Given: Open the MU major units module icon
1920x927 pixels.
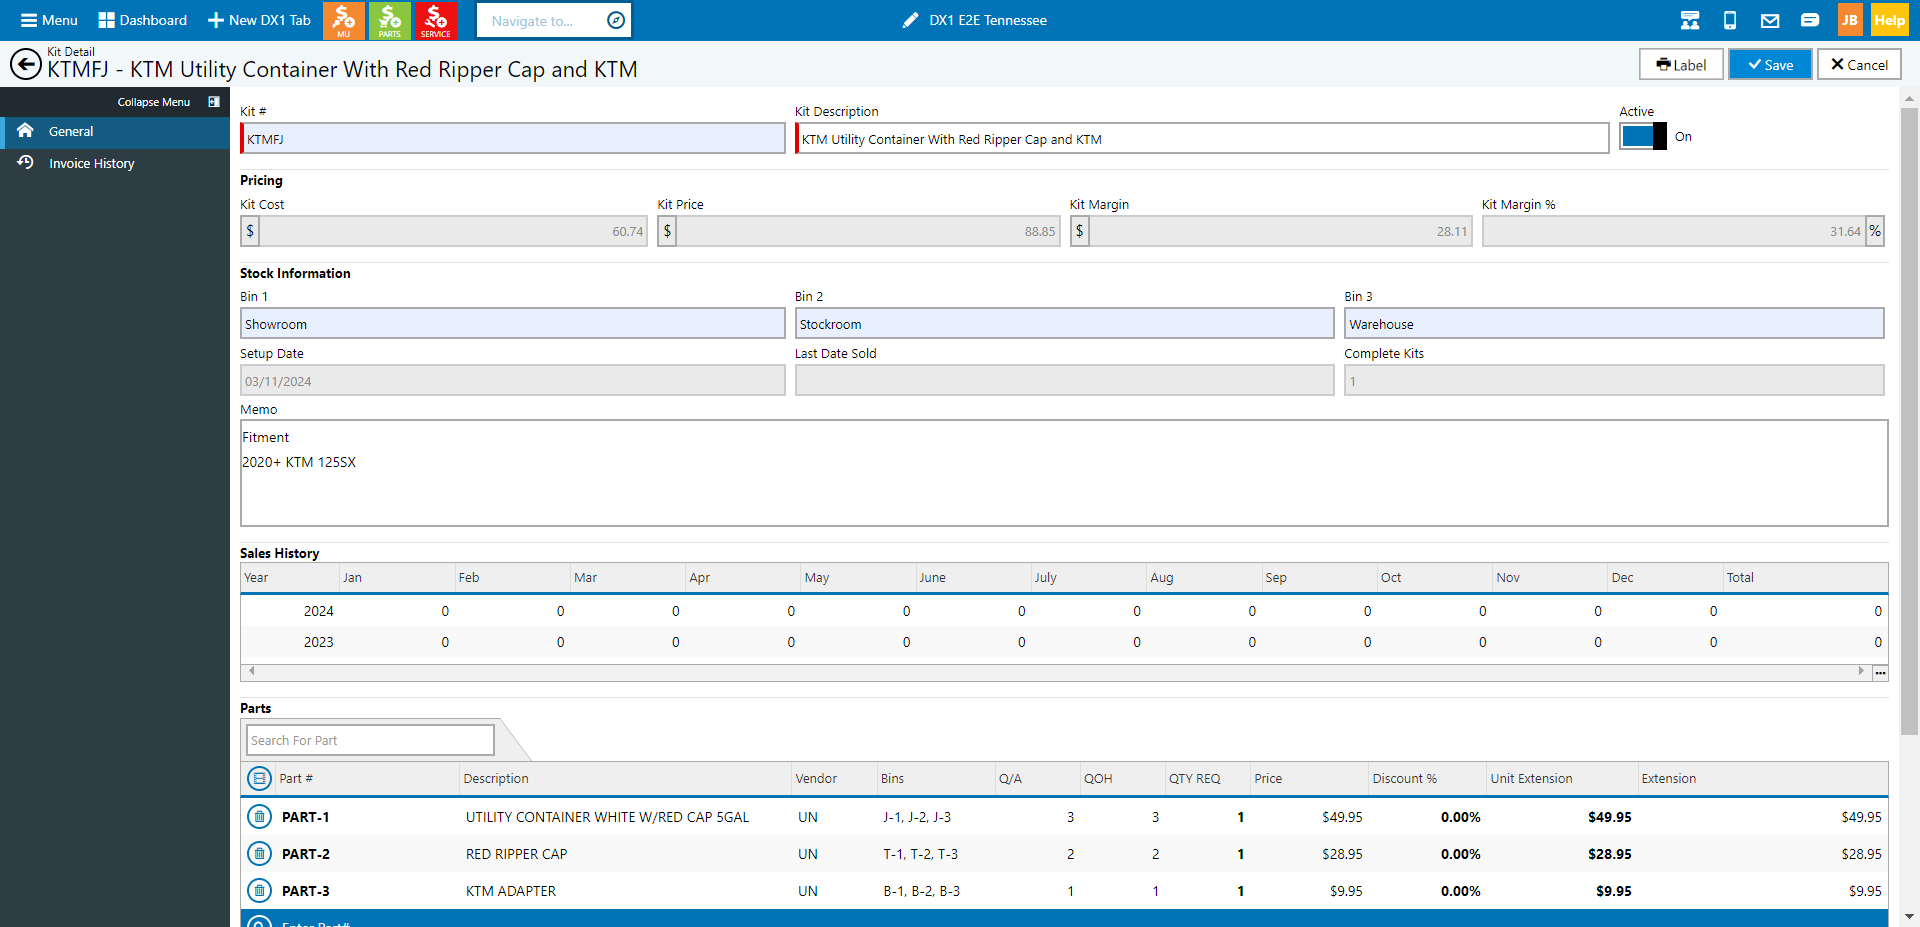Looking at the screenshot, I should (343, 20).
